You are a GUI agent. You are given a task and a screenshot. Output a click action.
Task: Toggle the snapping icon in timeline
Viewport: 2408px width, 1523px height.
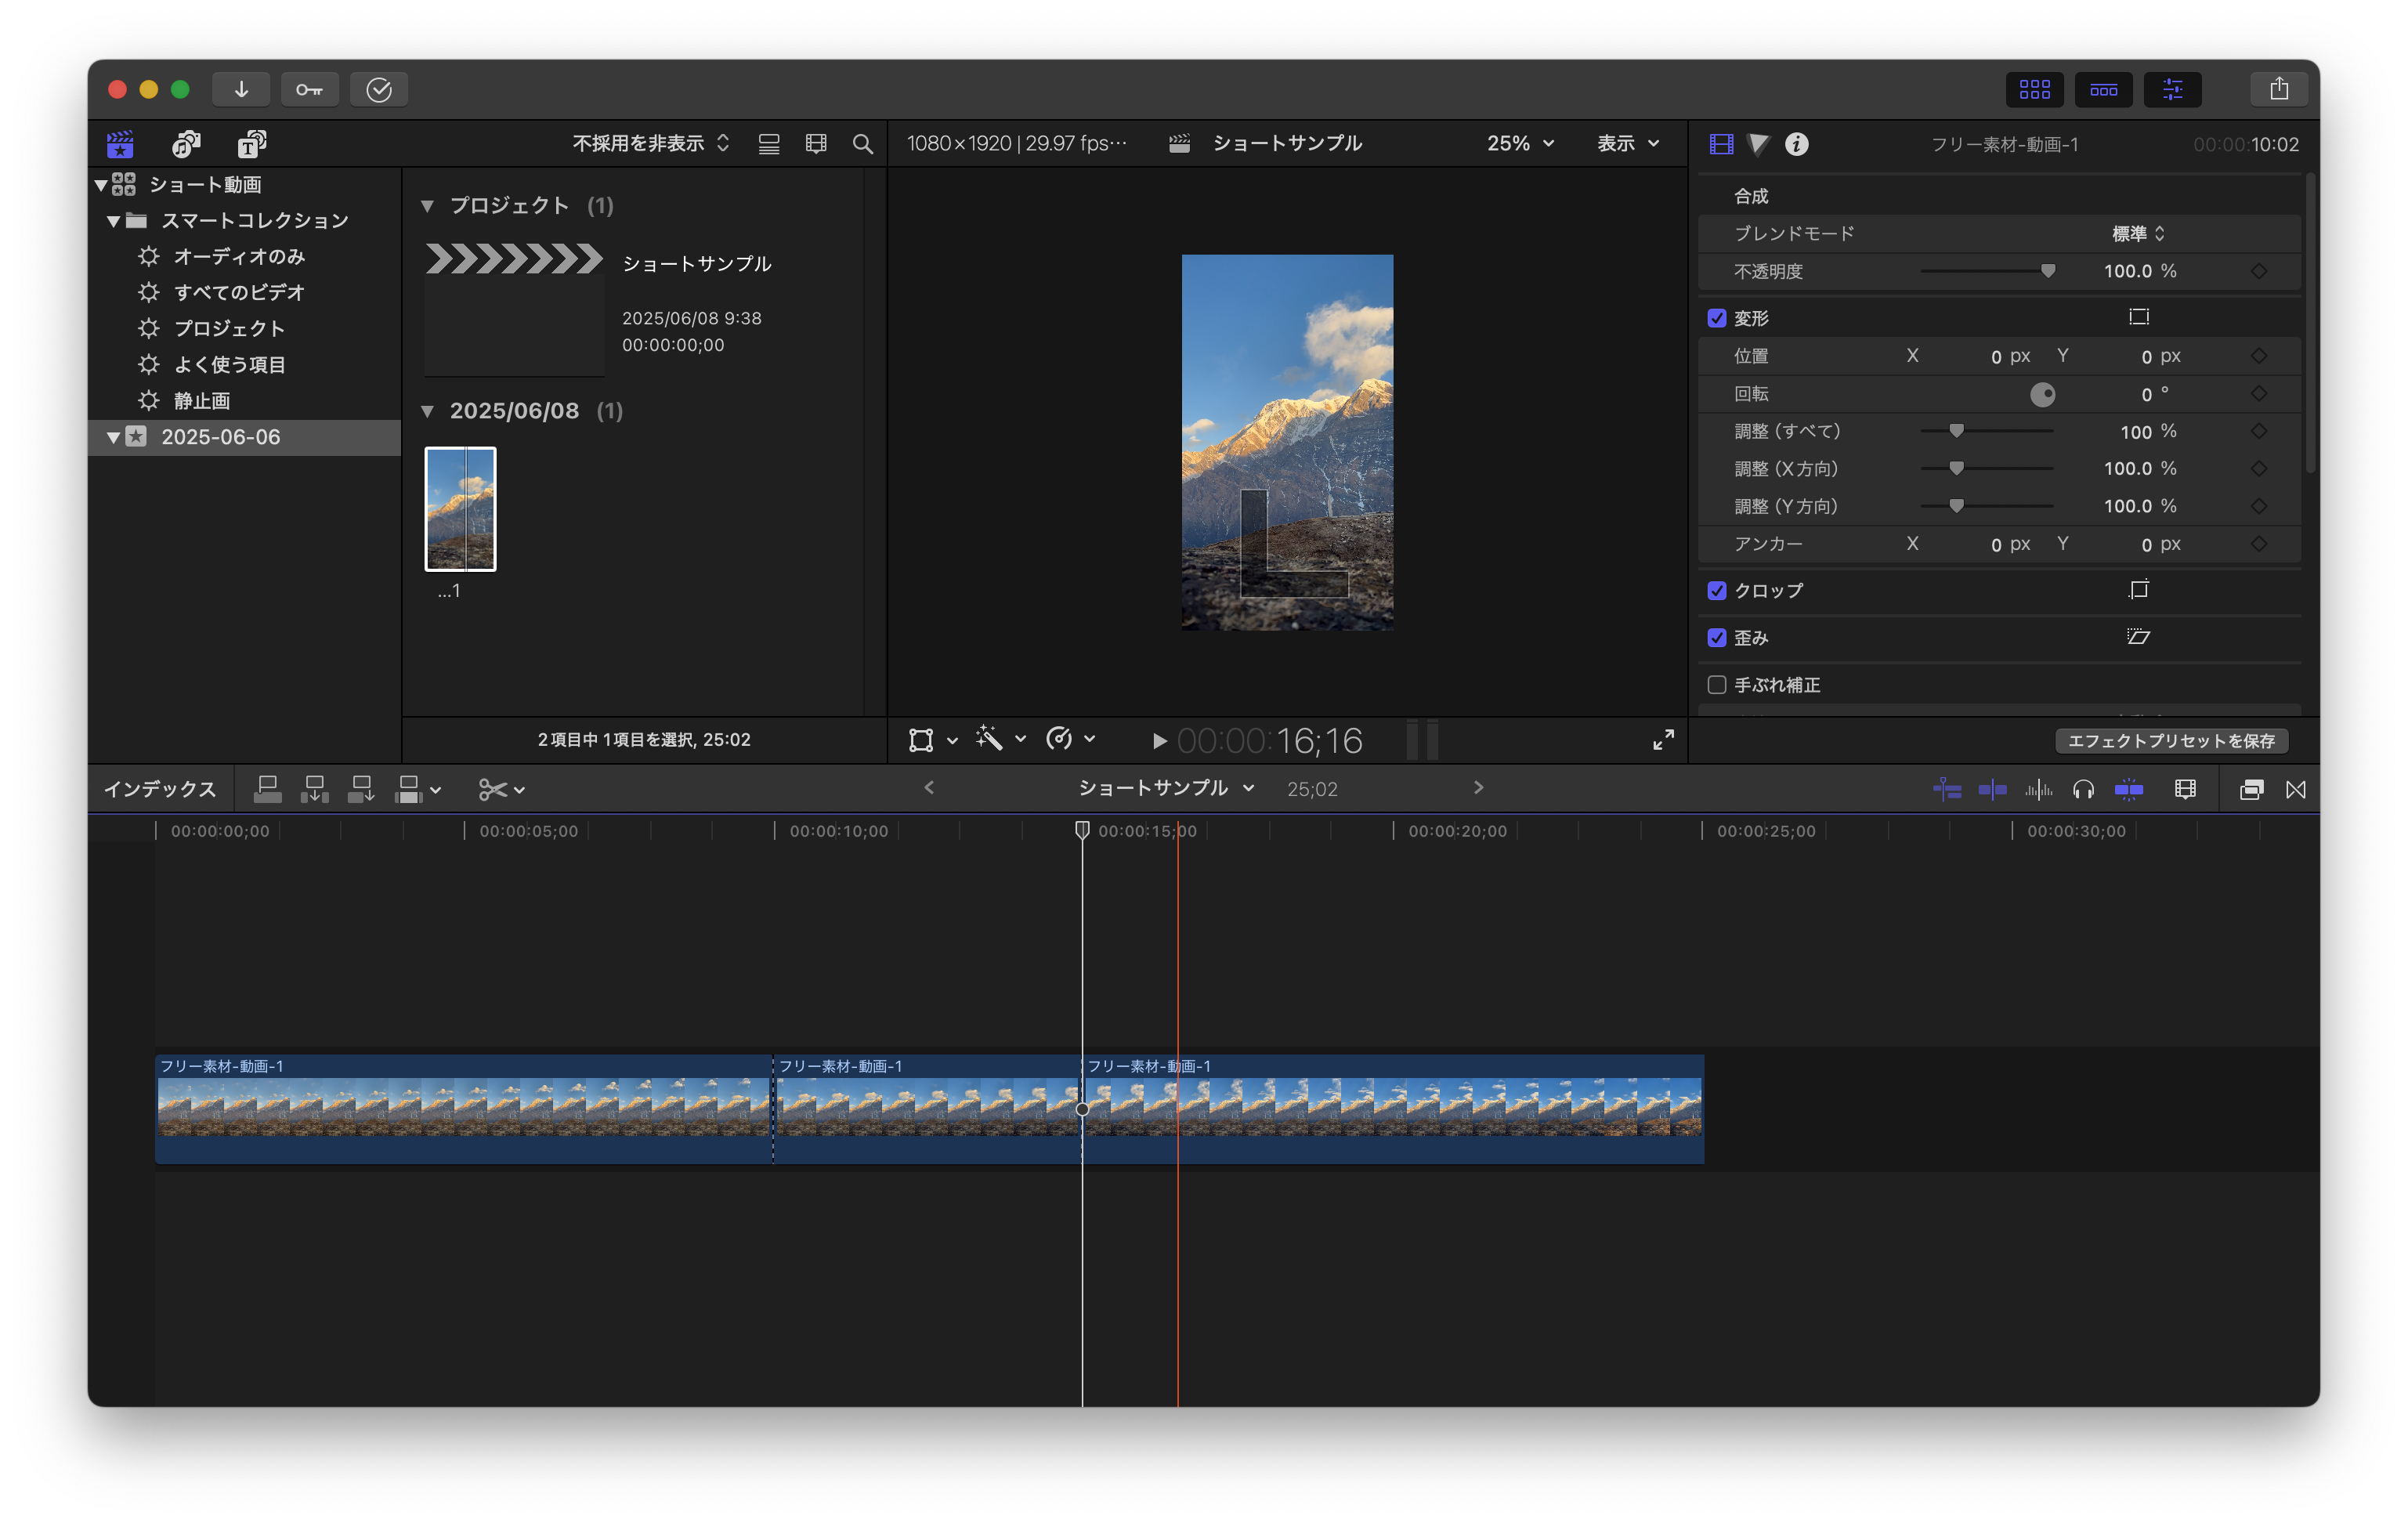tap(2129, 789)
